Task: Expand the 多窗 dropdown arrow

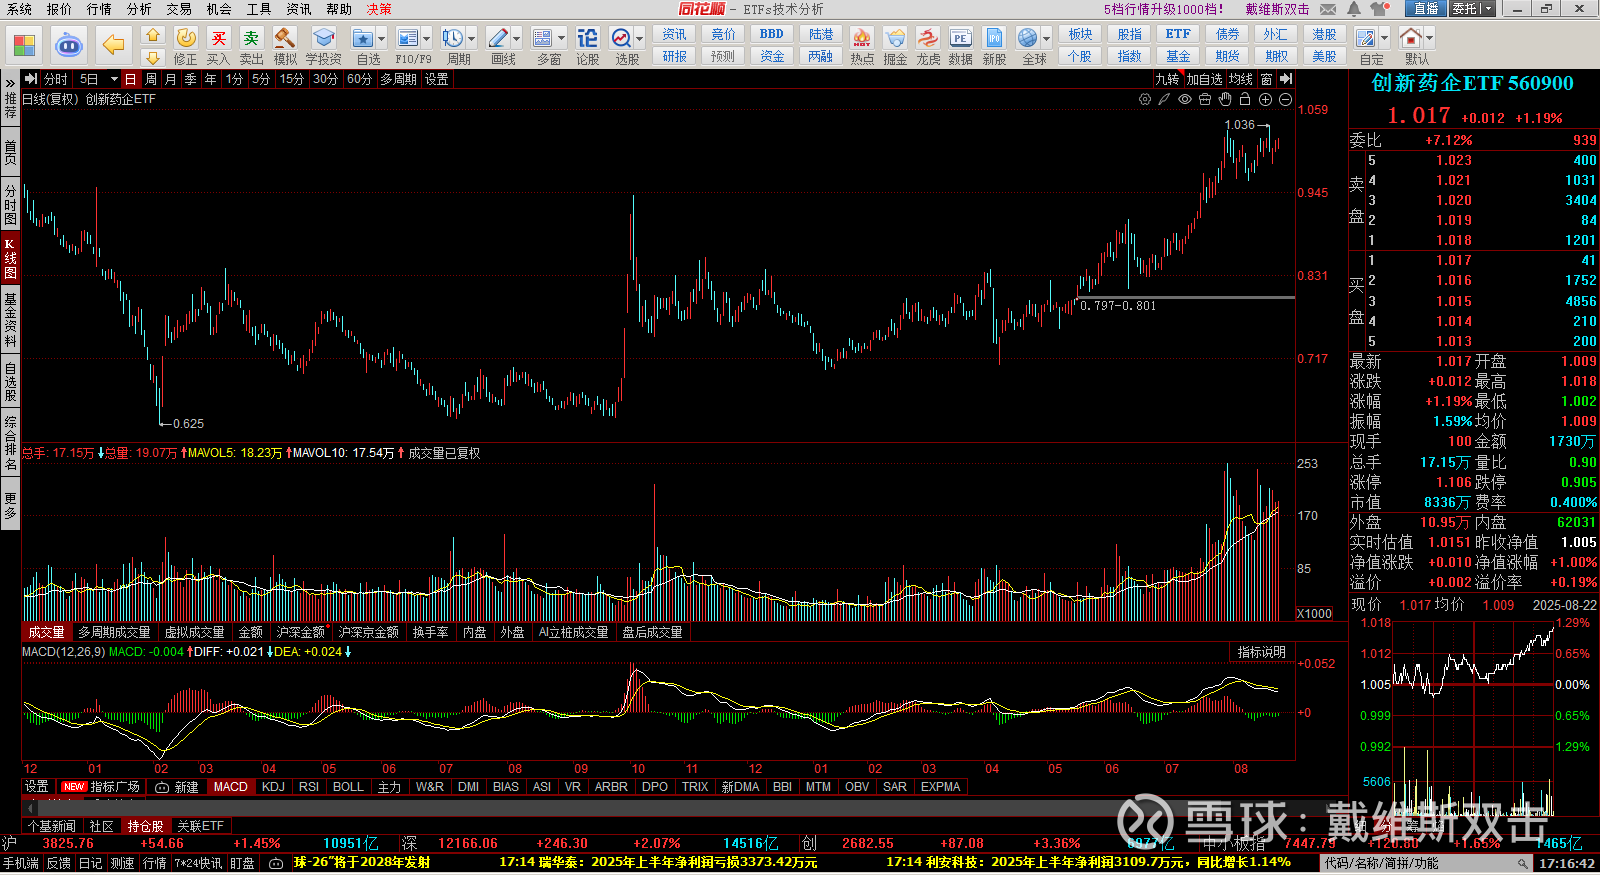Action: [562, 39]
